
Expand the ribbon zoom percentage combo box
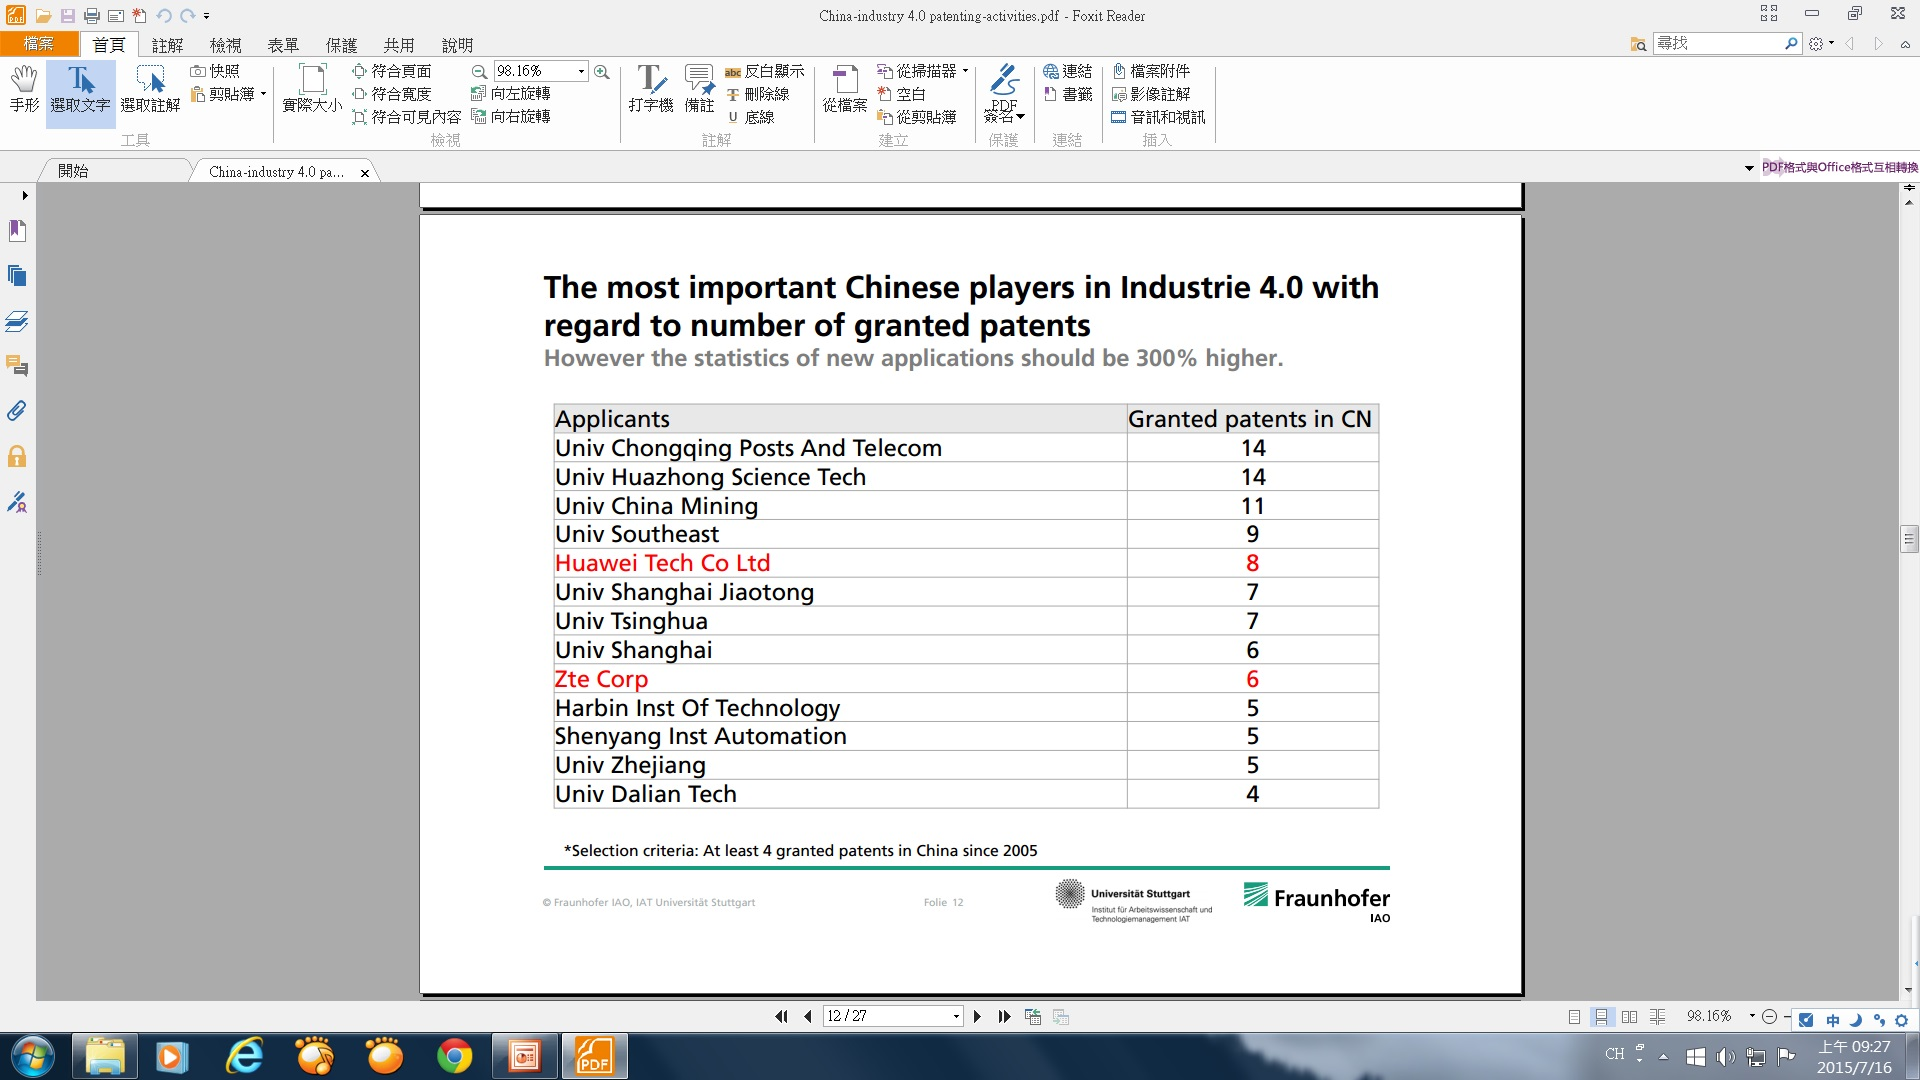pos(581,71)
